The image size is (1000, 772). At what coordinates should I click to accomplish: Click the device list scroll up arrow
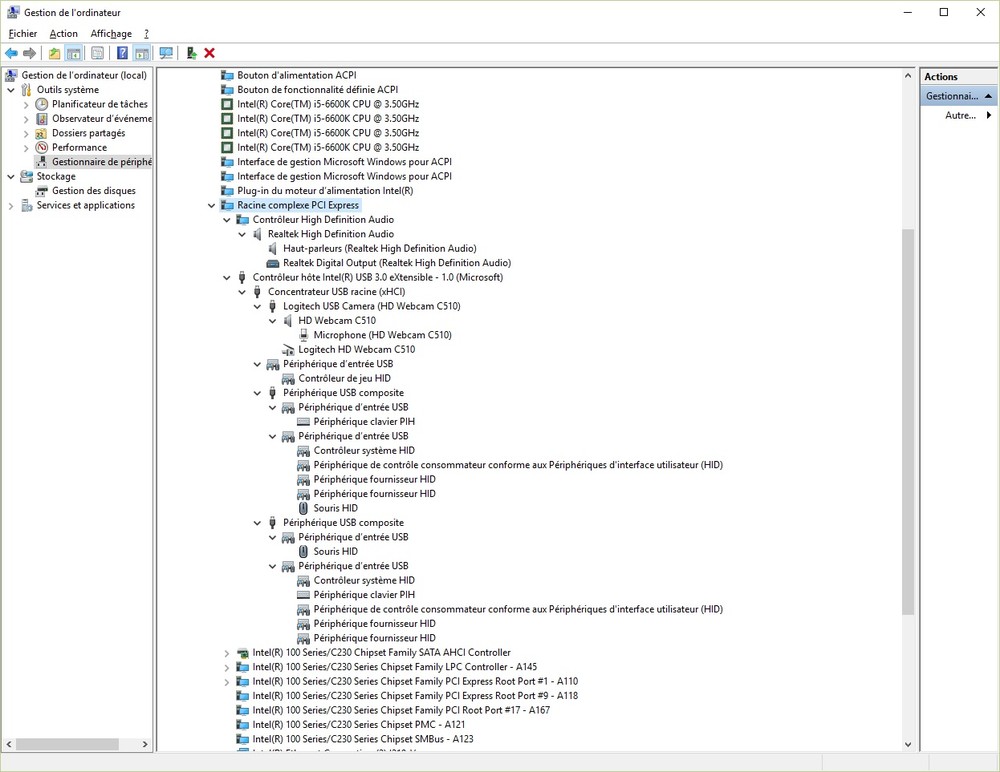[x=908, y=76]
